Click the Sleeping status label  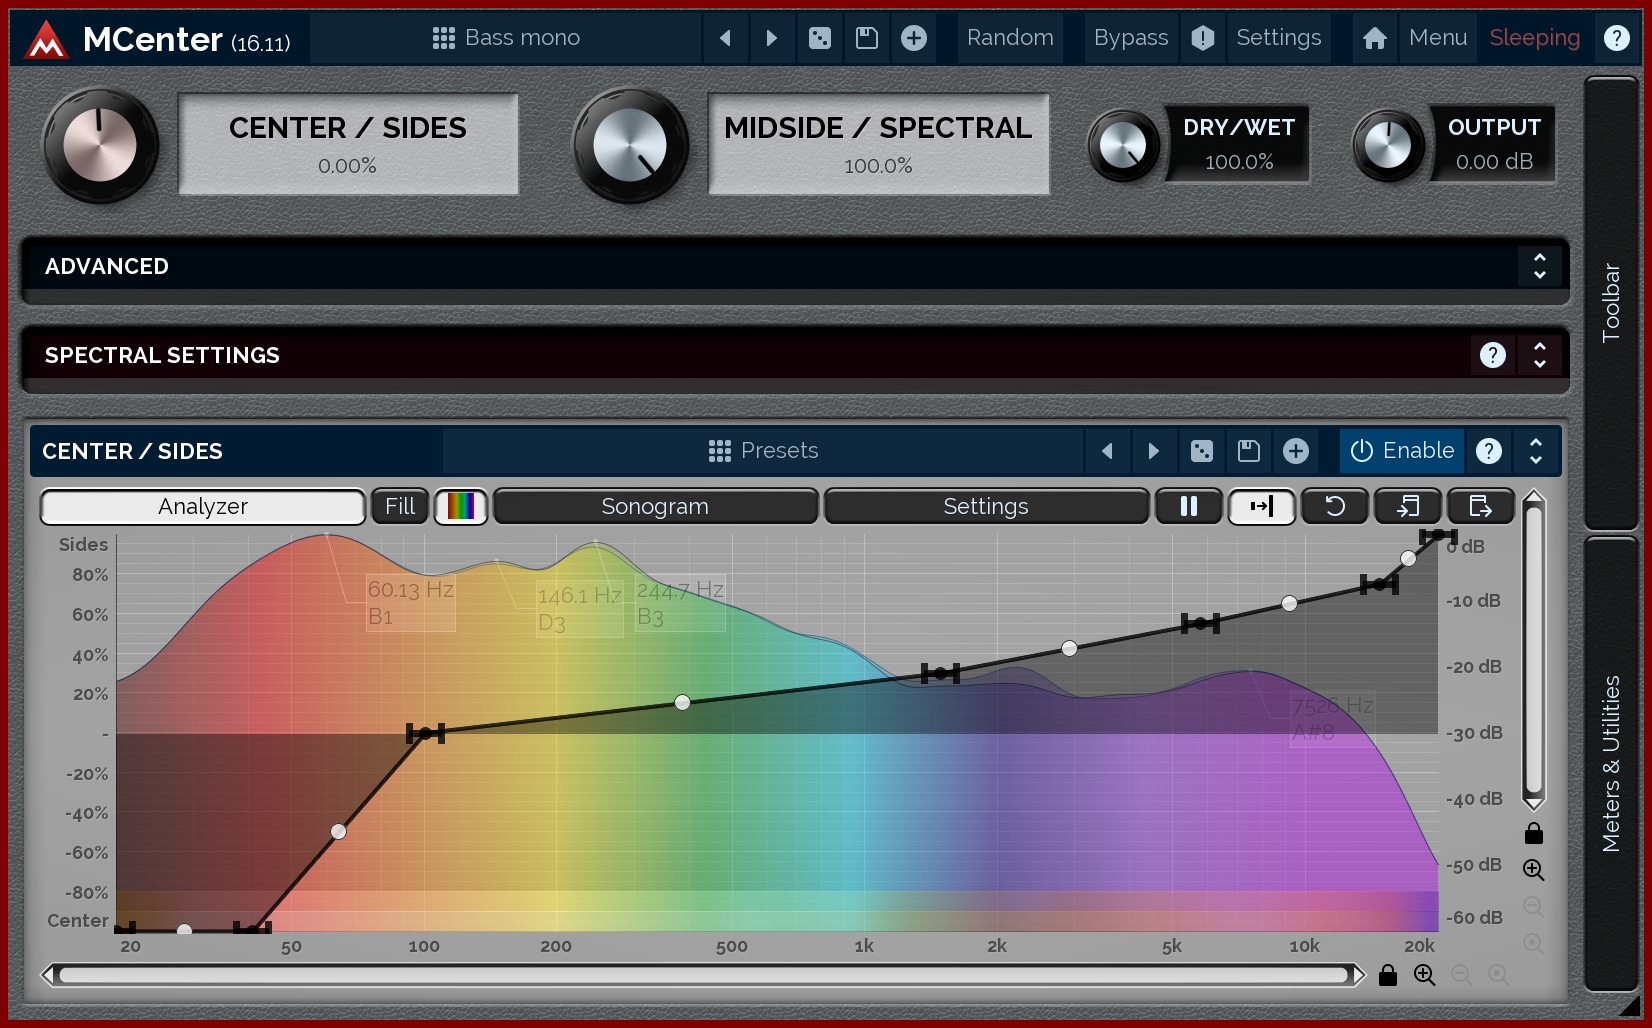click(1534, 38)
